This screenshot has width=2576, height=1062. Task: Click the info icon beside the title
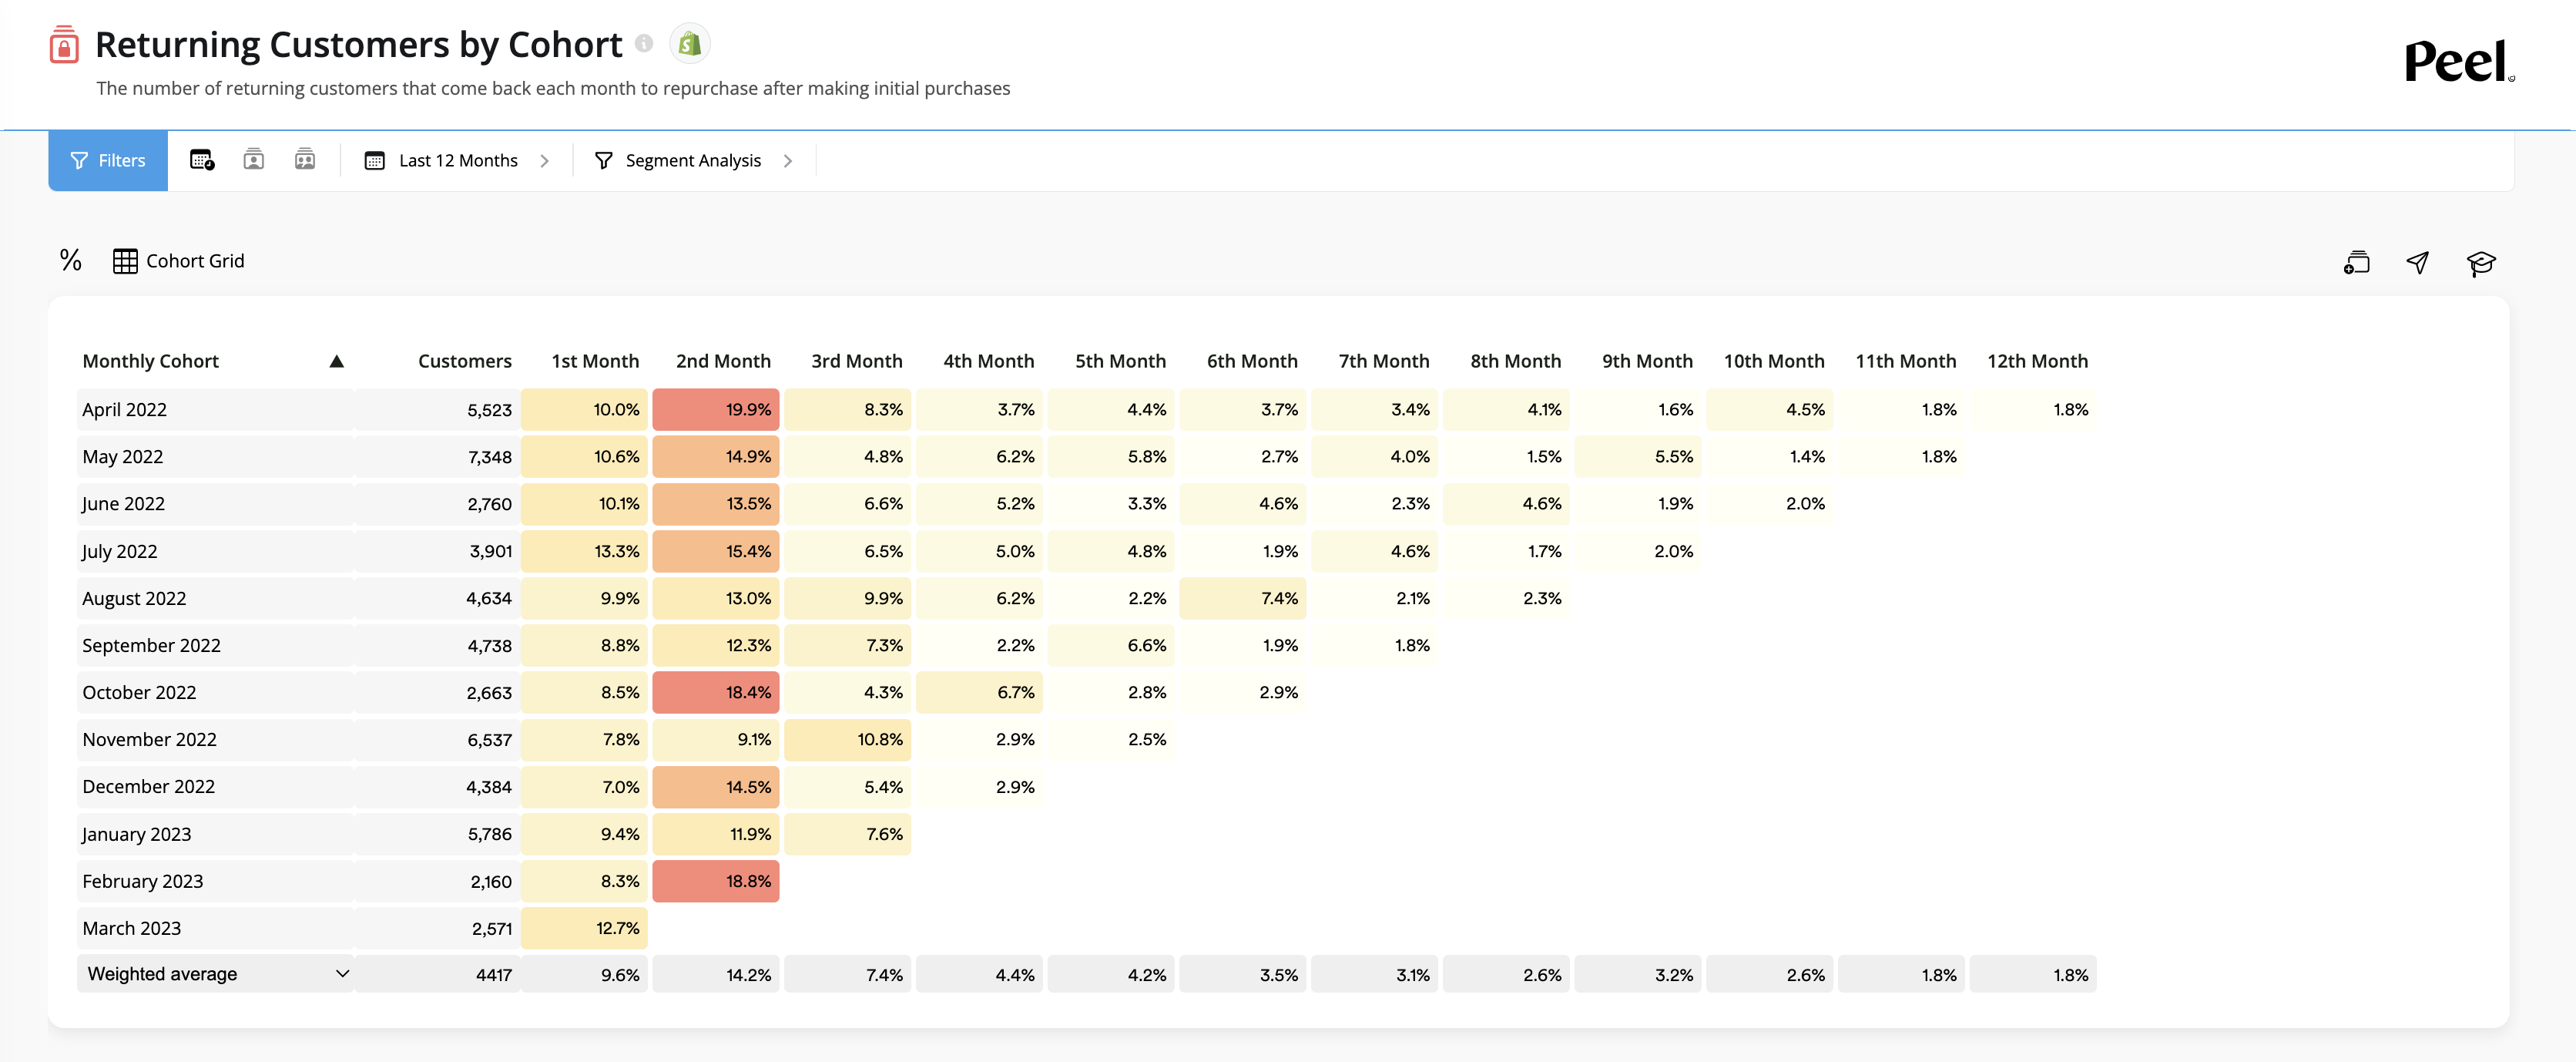(645, 44)
